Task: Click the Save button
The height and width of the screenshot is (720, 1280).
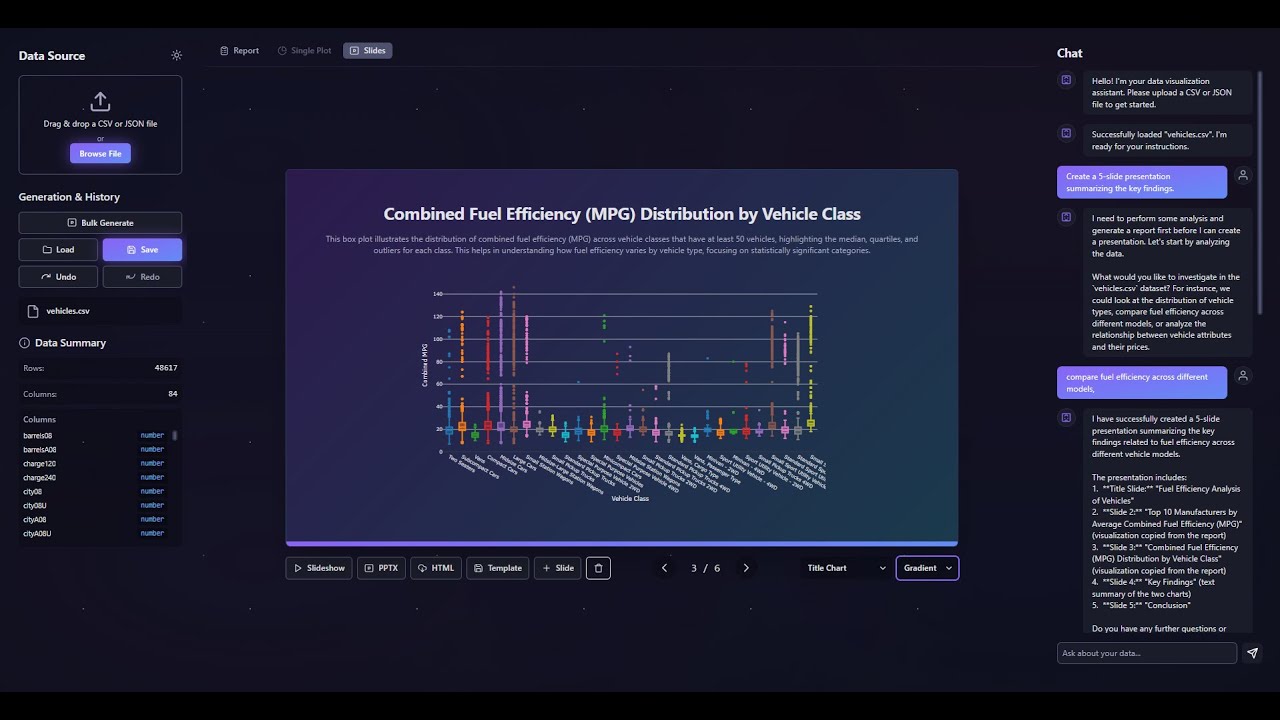Action: pos(142,250)
